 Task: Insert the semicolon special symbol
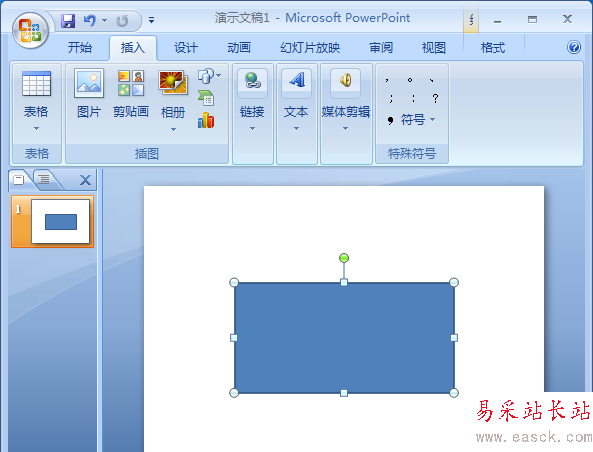pos(391,99)
